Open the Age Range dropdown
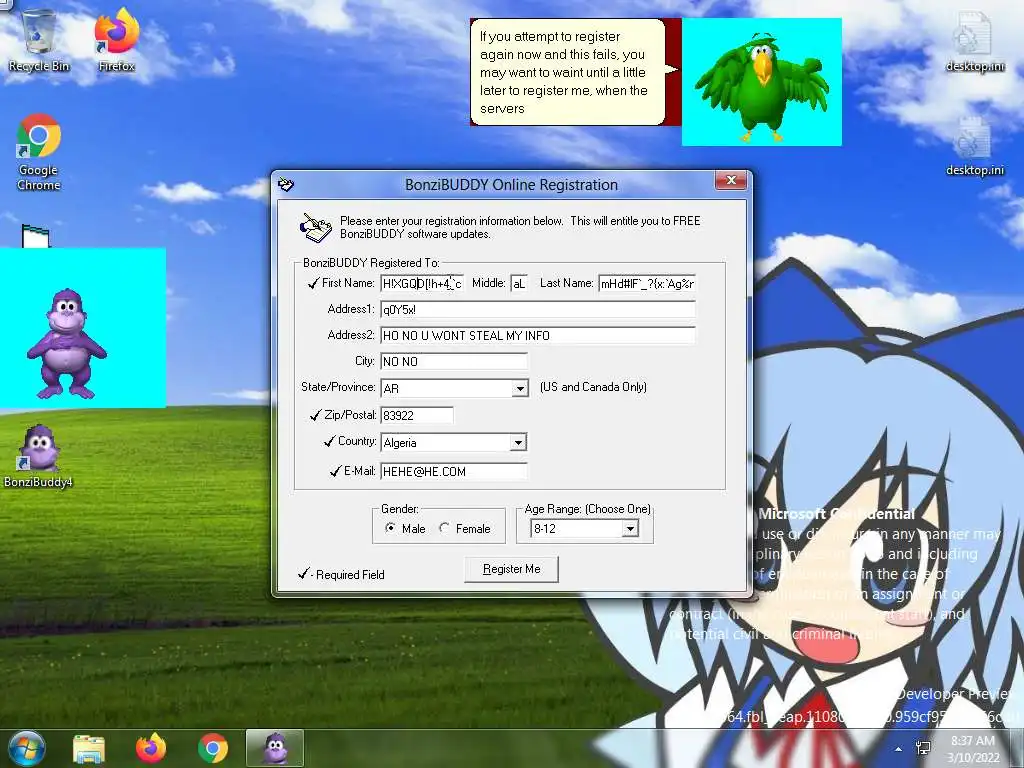The width and height of the screenshot is (1024, 768). click(x=630, y=529)
